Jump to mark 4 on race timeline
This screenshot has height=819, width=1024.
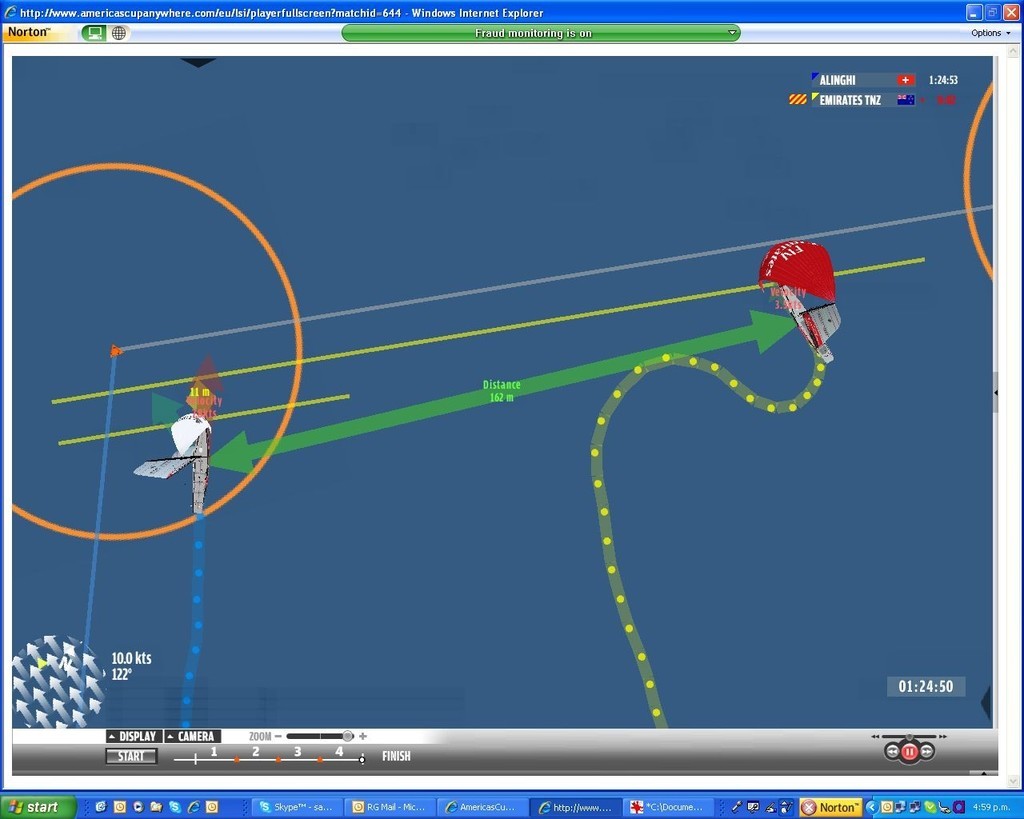pos(339,752)
